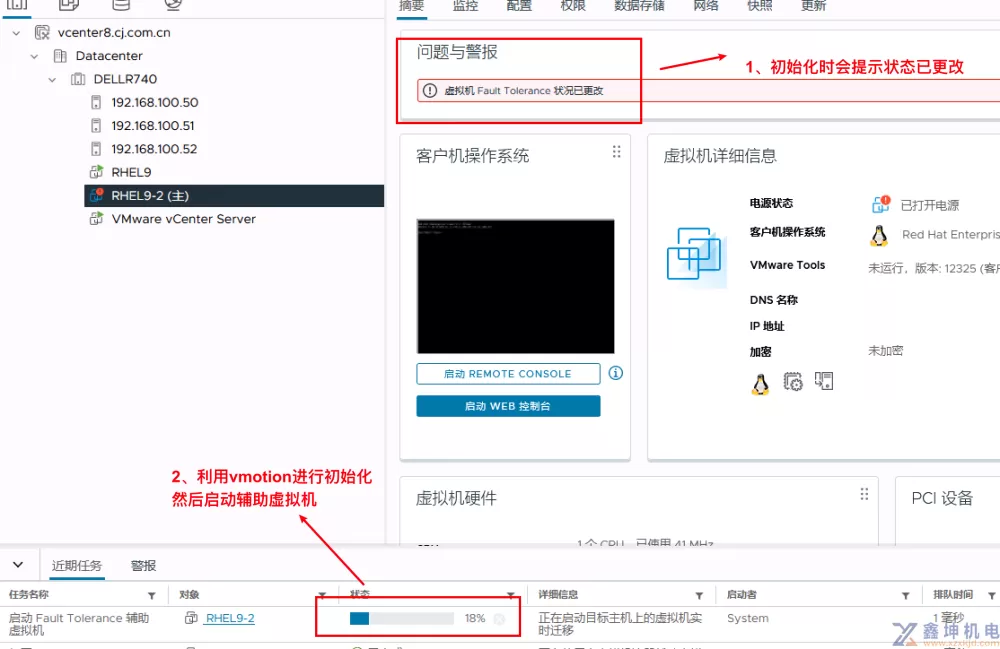This screenshot has height=649, width=1000.
Task: Click the Fault Tolerance icon under 加密
Action: [x=823, y=381]
